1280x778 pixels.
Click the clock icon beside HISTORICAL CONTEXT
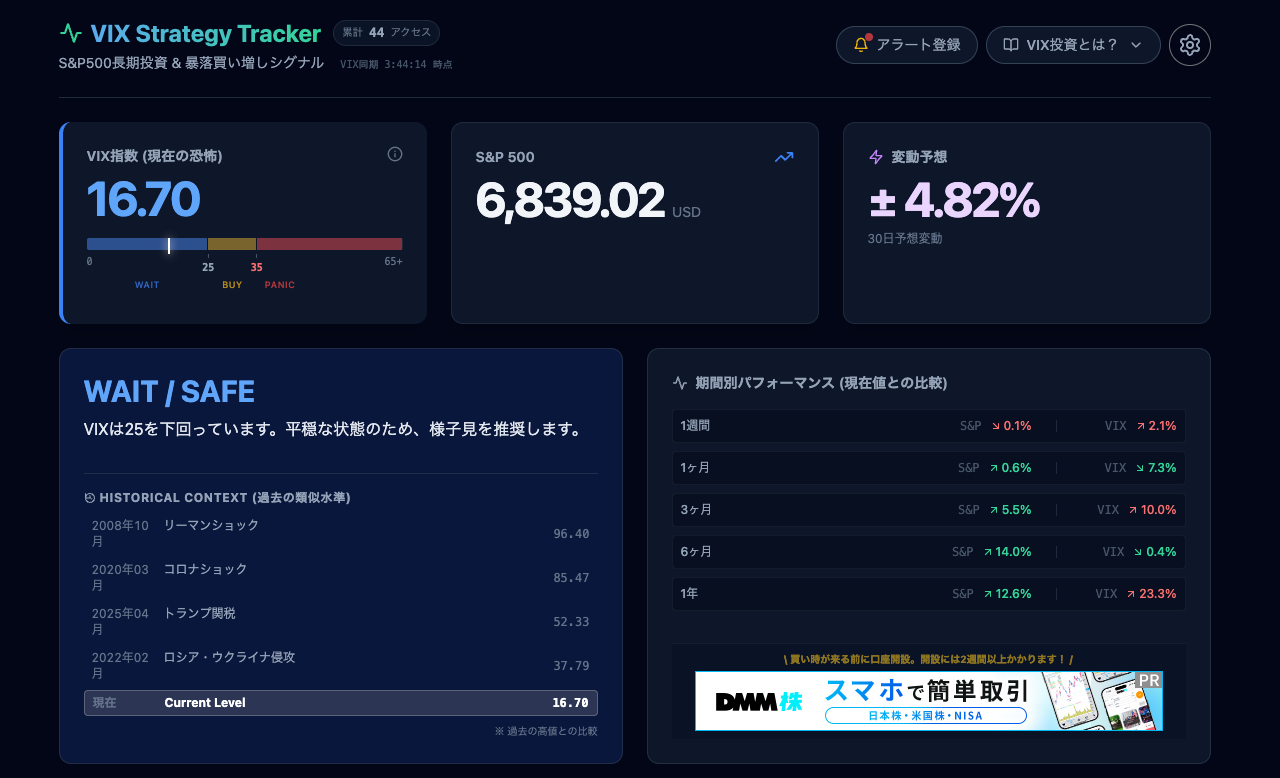coord(87,497)
